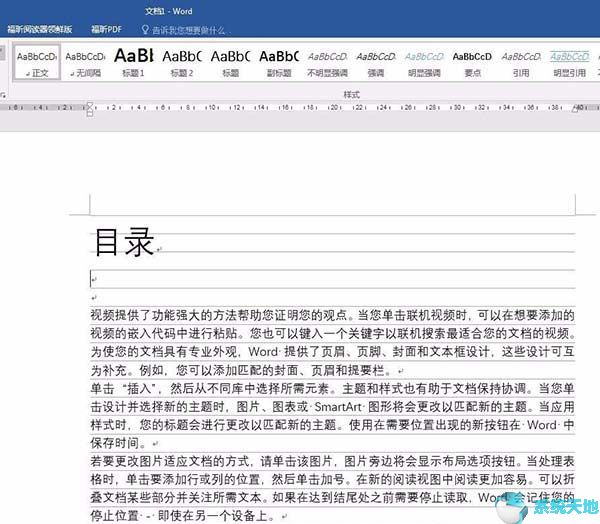Apply the 标题 title style
This screenshot has height=524, width=600.
point(230,62)
